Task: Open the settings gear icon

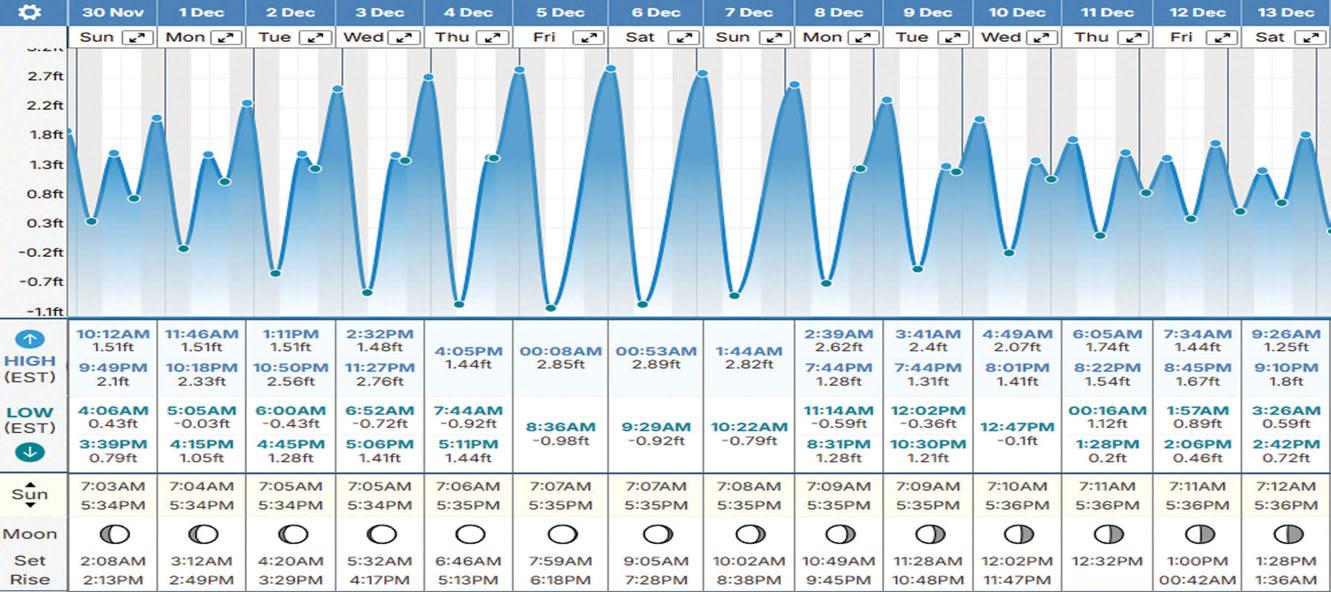Action: (x=30, y=12)
